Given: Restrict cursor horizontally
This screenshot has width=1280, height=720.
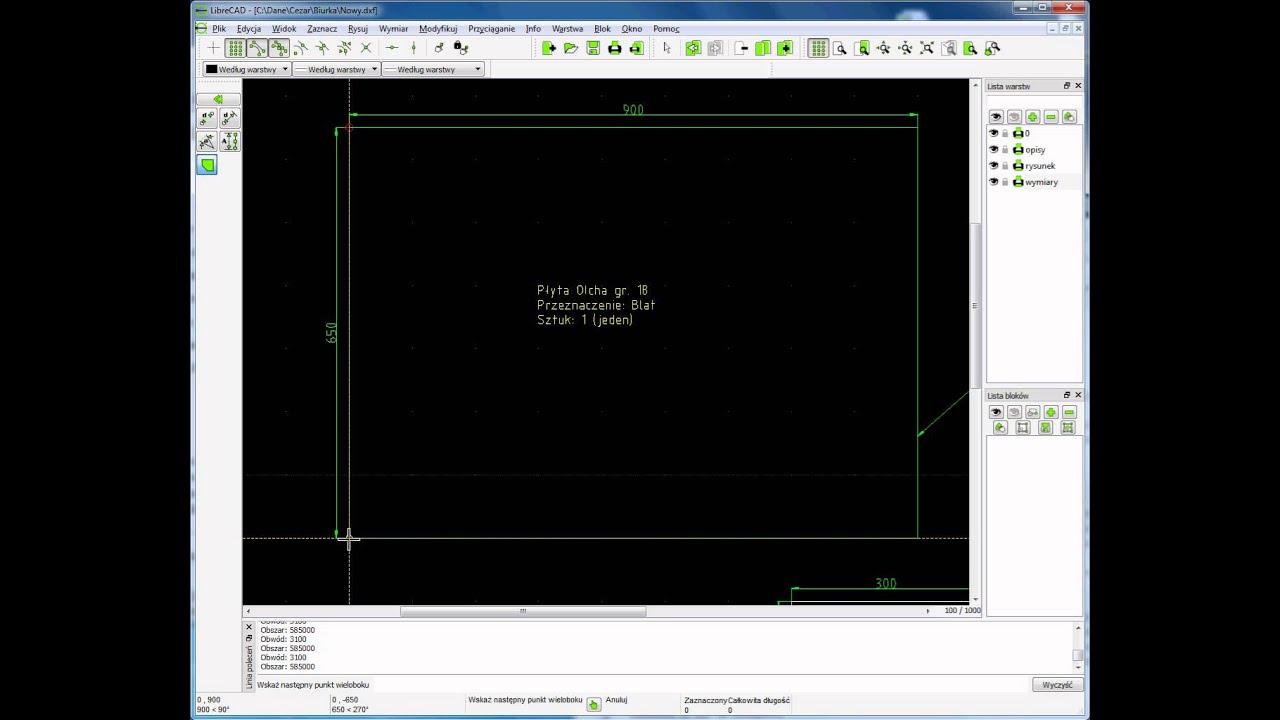Looking at the screenshot, I should click(x=391, y=48).
